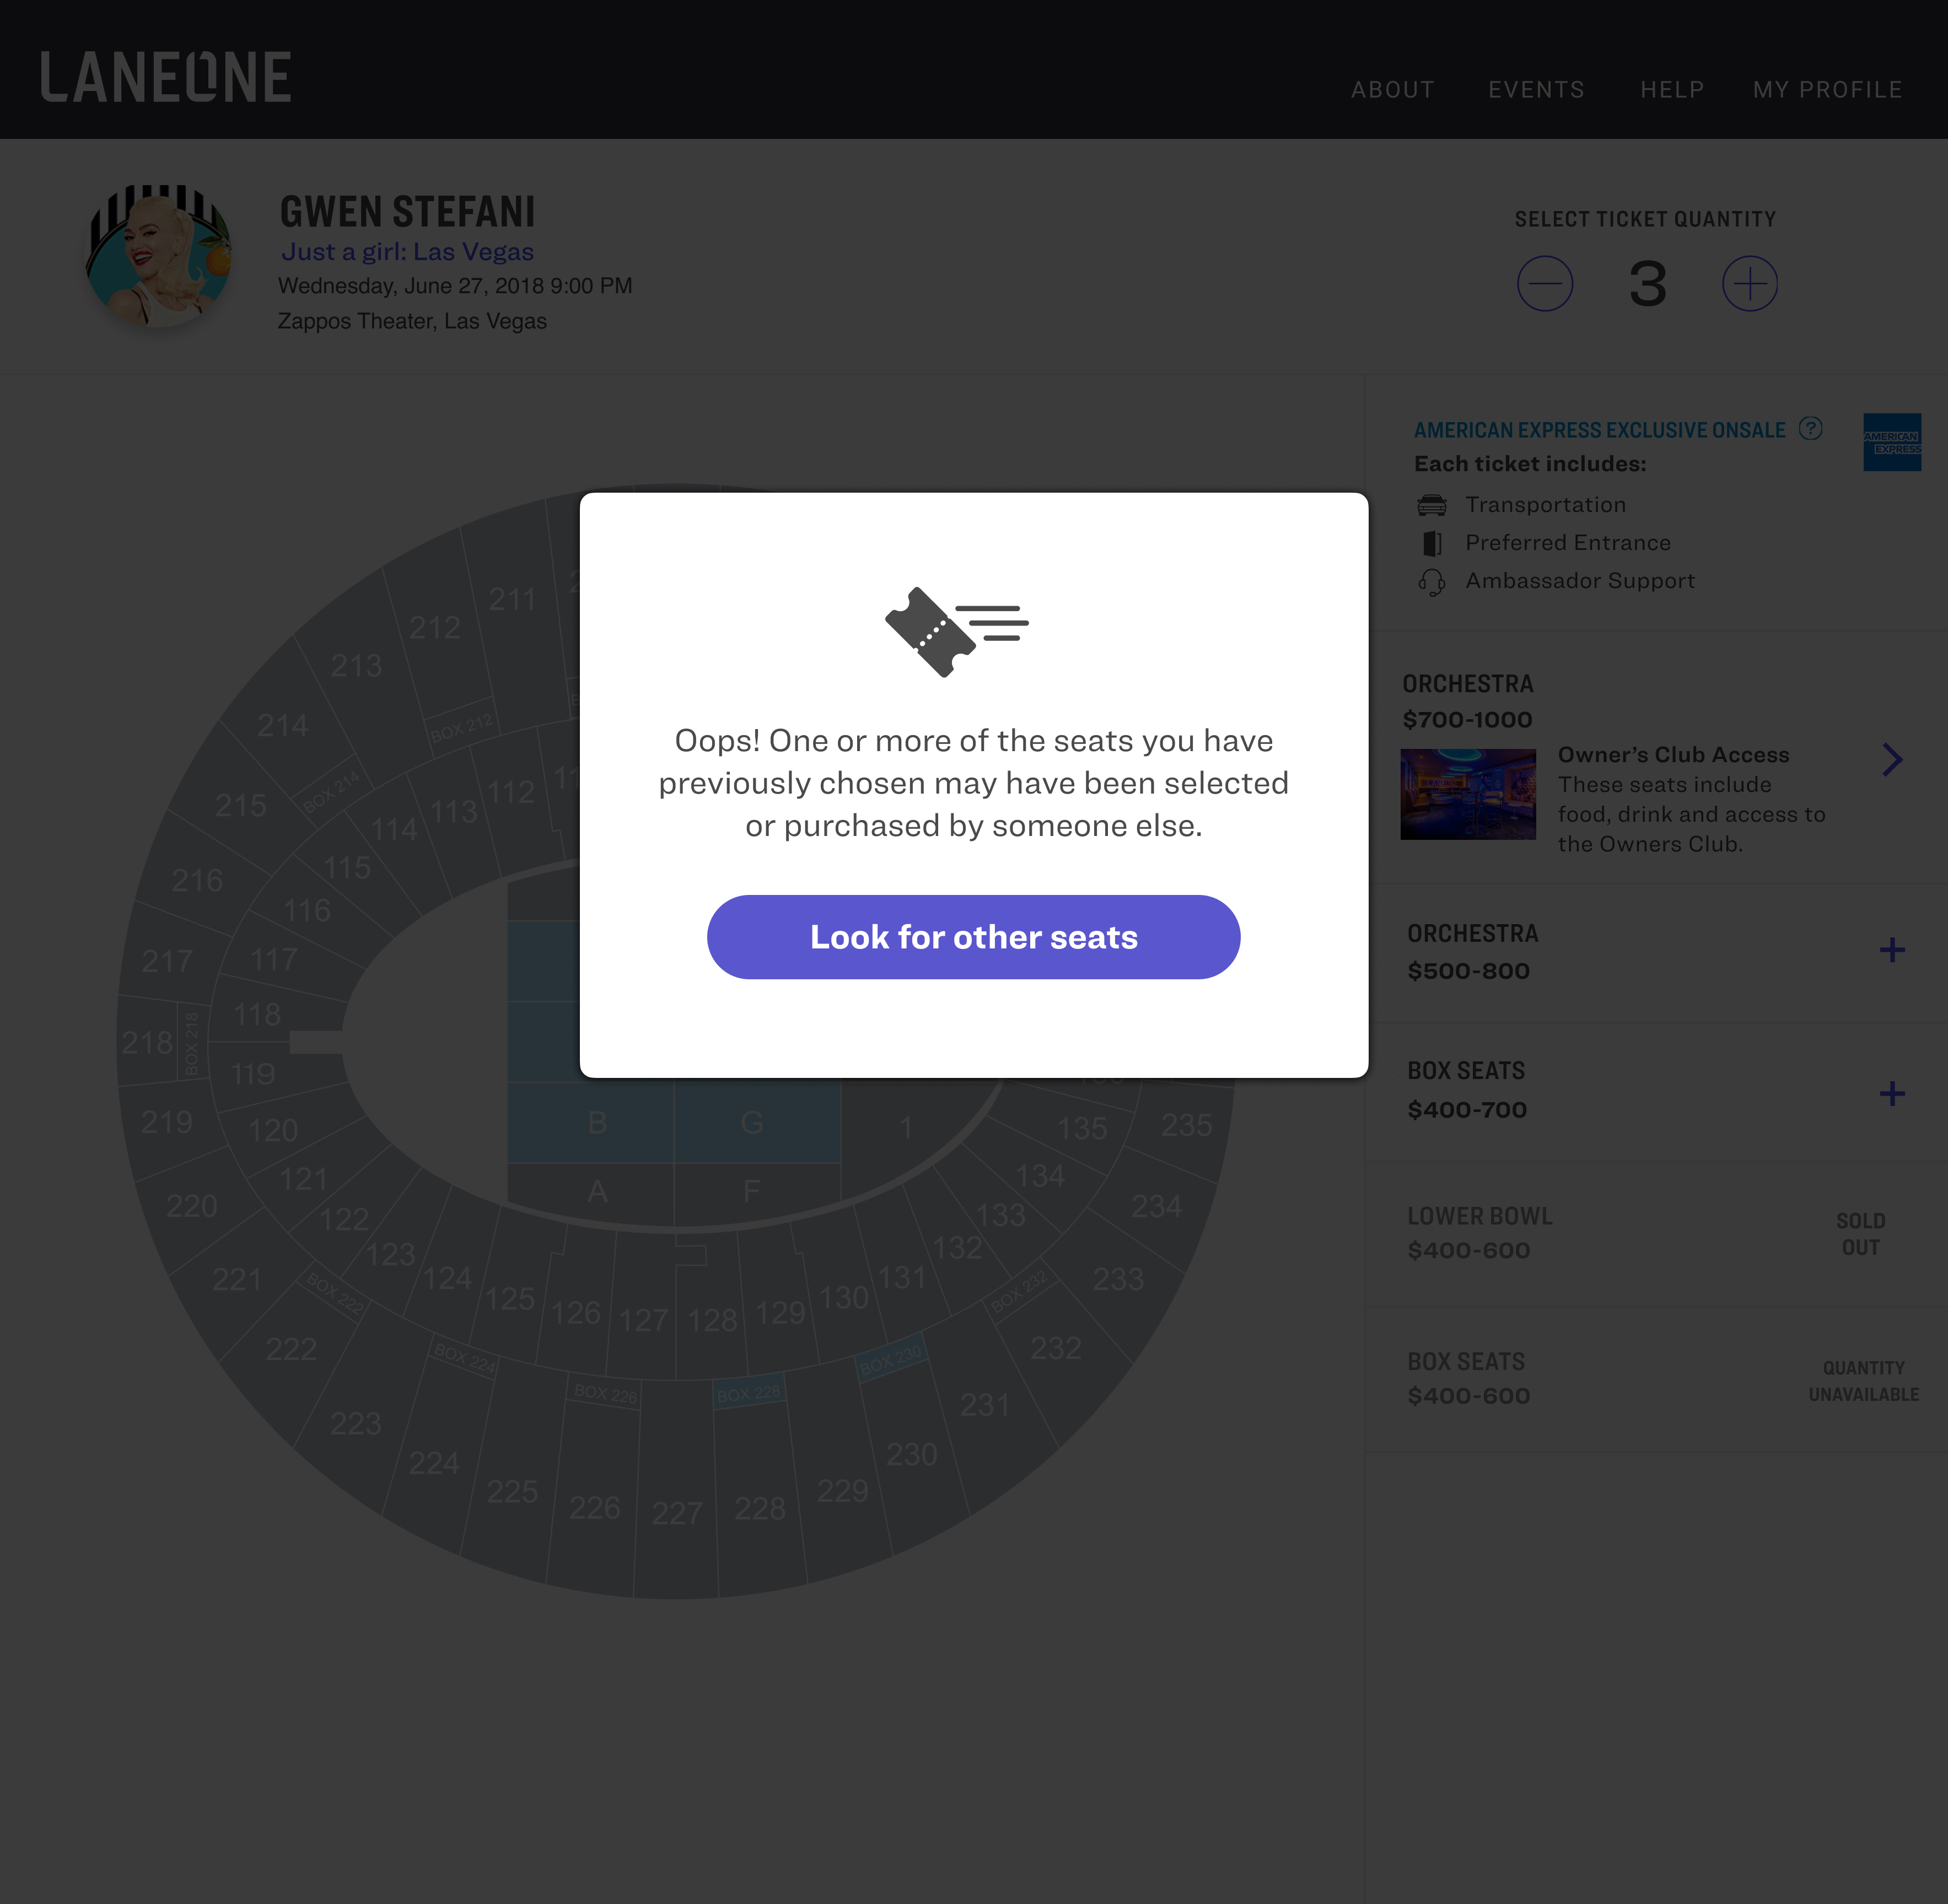
Task: Increase ticket quantity with plus icon
Action: (1749, 284)
